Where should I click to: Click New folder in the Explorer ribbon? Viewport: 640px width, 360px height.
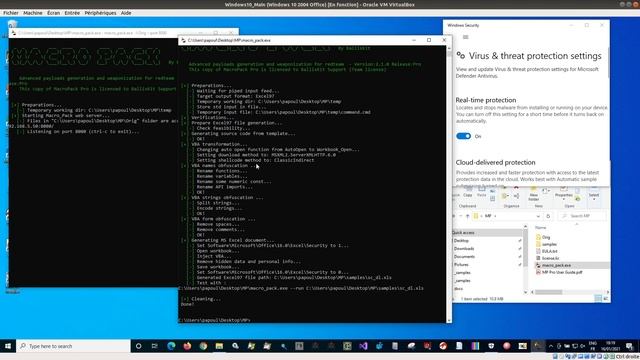(x=533, y=193)
